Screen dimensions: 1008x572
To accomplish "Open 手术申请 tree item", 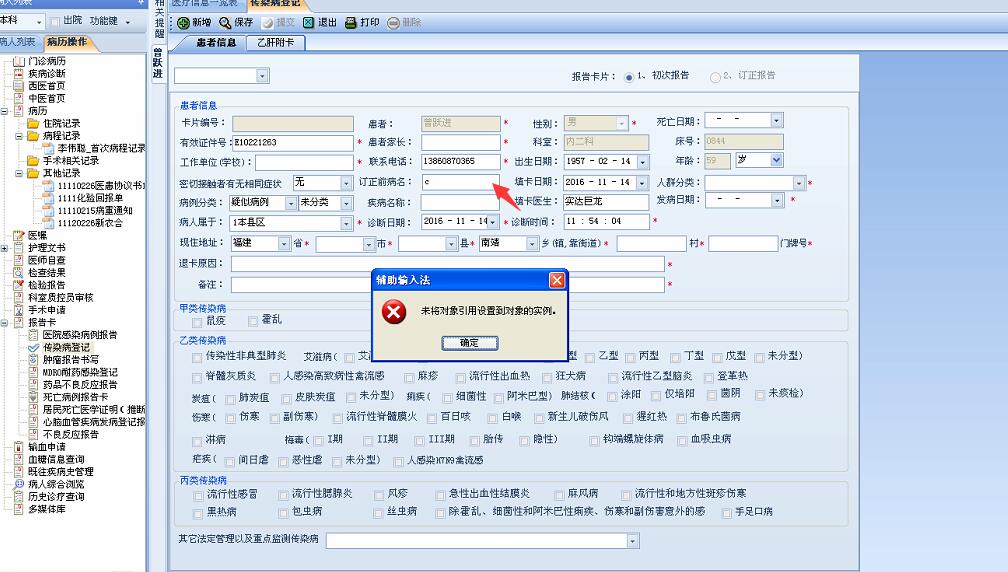I will [x=46, y=310].
